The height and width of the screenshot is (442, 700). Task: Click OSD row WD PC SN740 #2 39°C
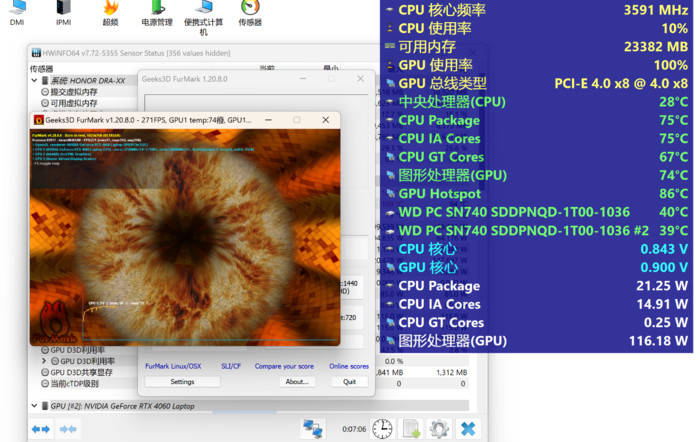[x=537, y=230]
